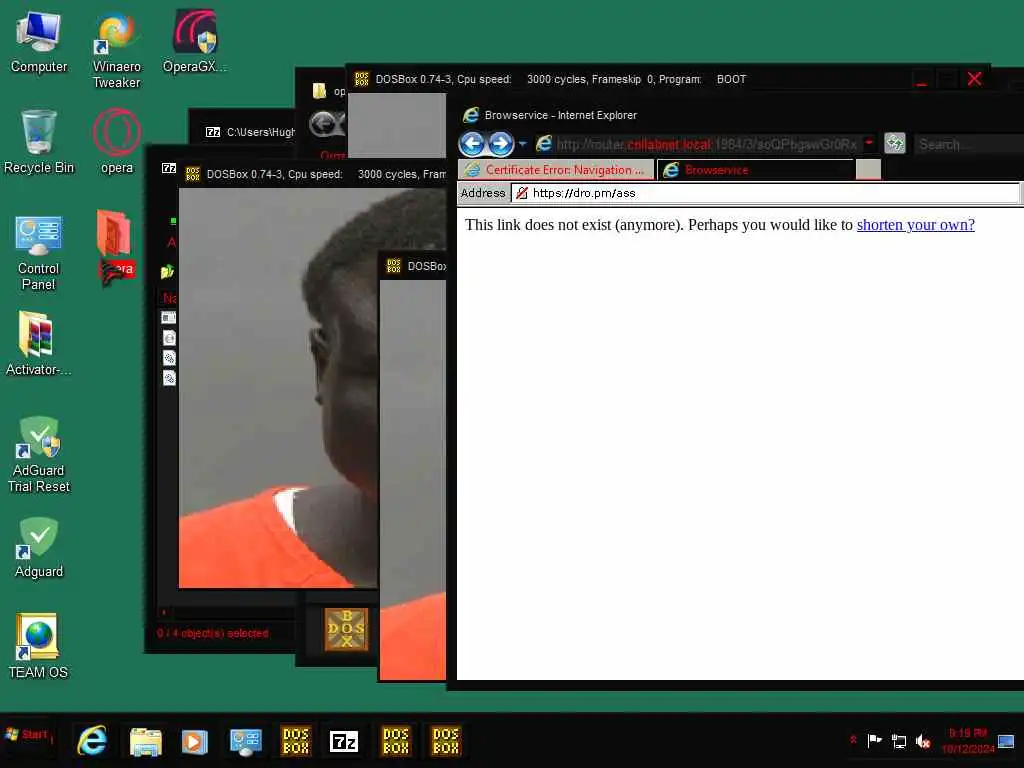Click the folder icon in Explorer window title

click(x=319, y=91)
